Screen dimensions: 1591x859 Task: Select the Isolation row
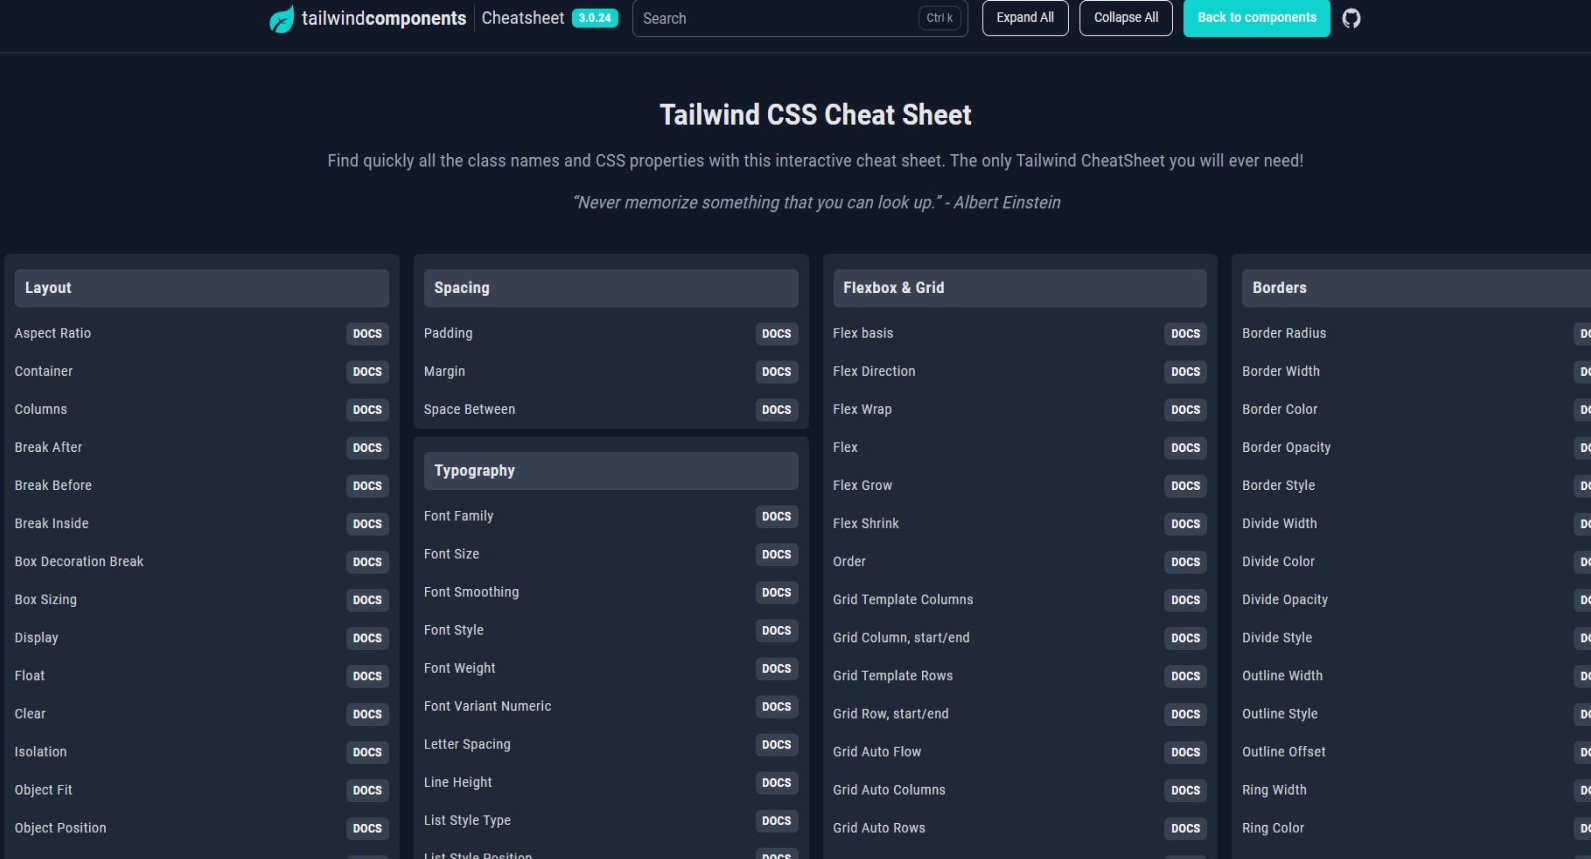201,752
